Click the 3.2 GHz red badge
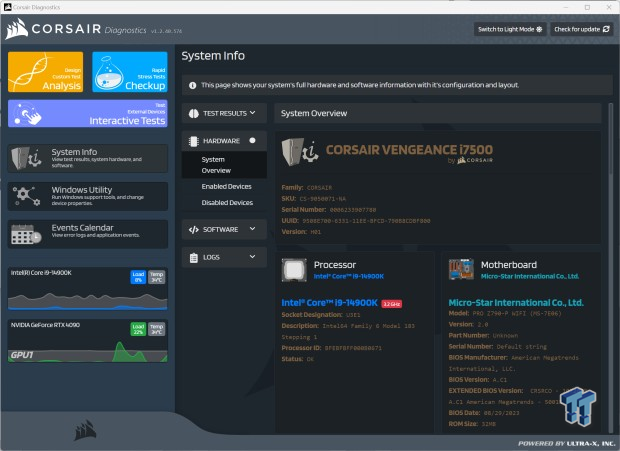 [x=391, y=304]
